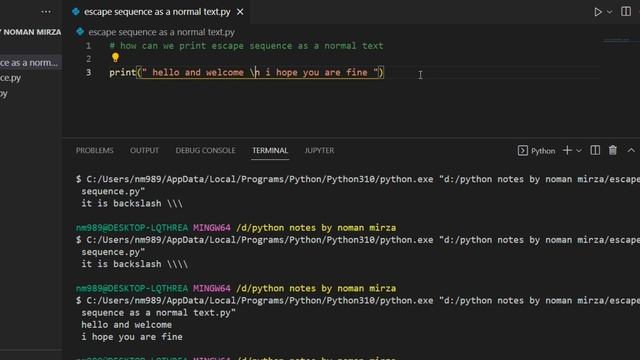This screenshot has height=360, width=640.
Task: Split the editor to the right
Action: [626, 11]
